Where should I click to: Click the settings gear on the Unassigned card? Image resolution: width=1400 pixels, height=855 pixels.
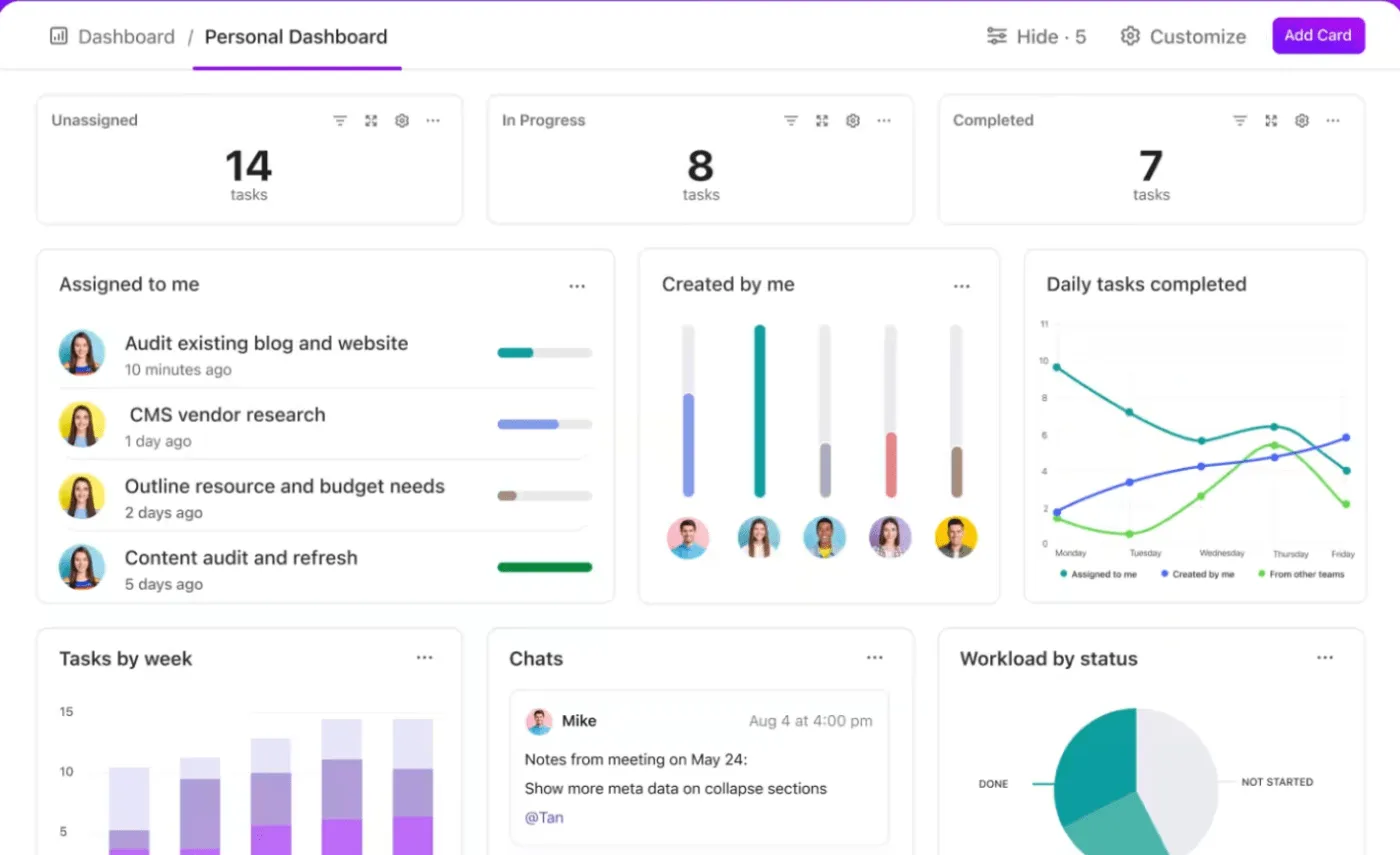(402, 120)
